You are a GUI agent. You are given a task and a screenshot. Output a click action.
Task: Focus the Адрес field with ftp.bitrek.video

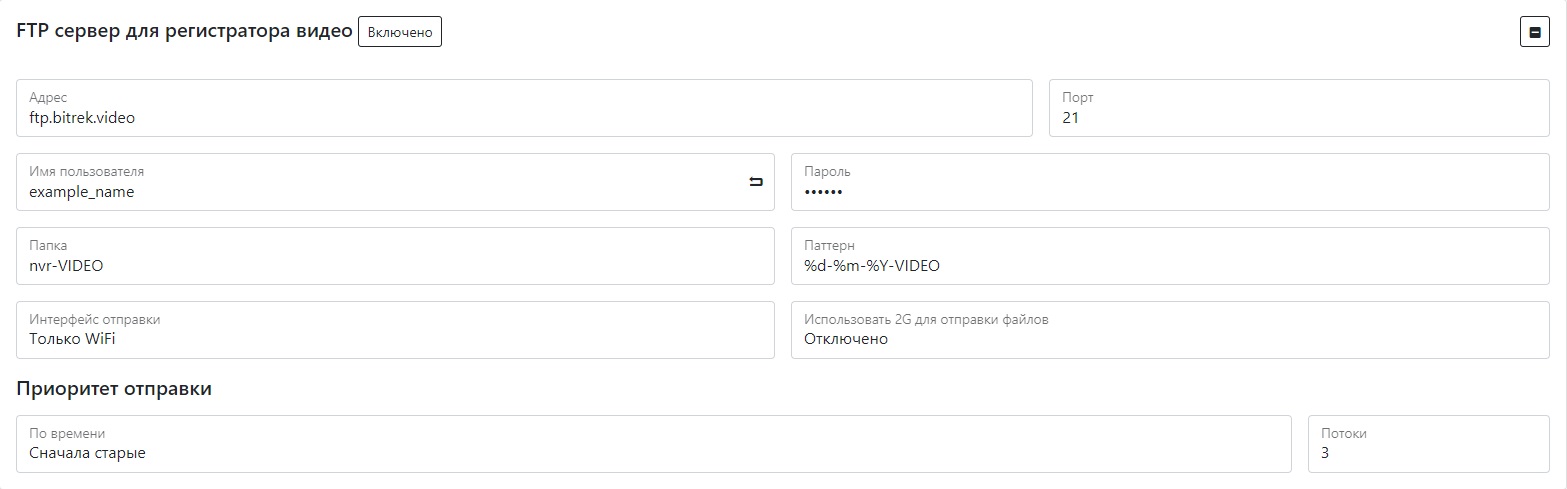[524, 108]
